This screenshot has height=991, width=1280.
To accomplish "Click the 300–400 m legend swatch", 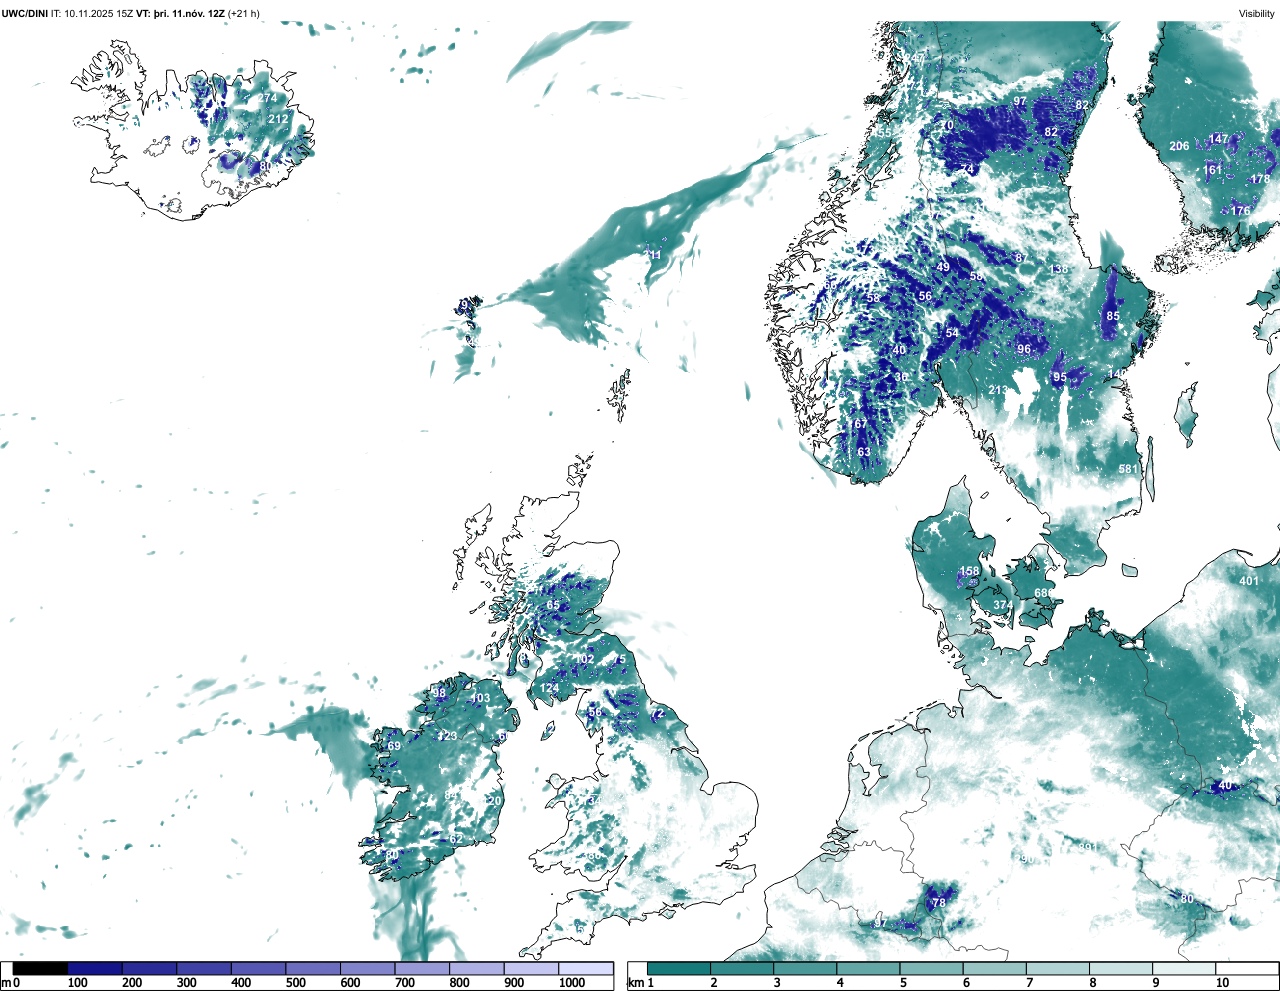I will [x=204, y=968].
